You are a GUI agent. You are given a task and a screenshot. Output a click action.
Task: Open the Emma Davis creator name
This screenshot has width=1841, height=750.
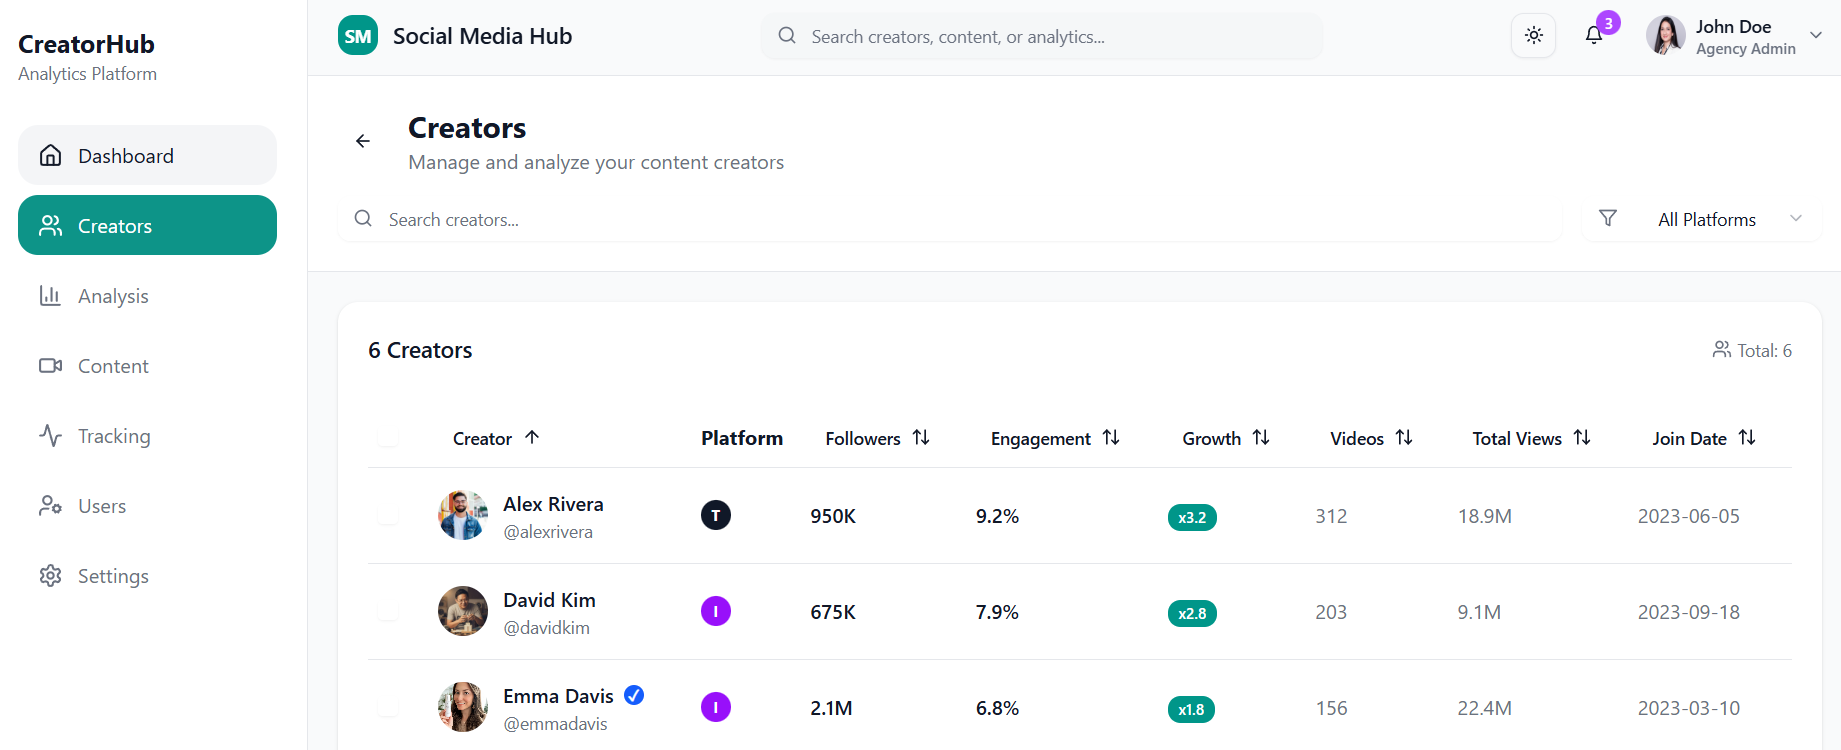pyautogui.click(x=558, y=696)
